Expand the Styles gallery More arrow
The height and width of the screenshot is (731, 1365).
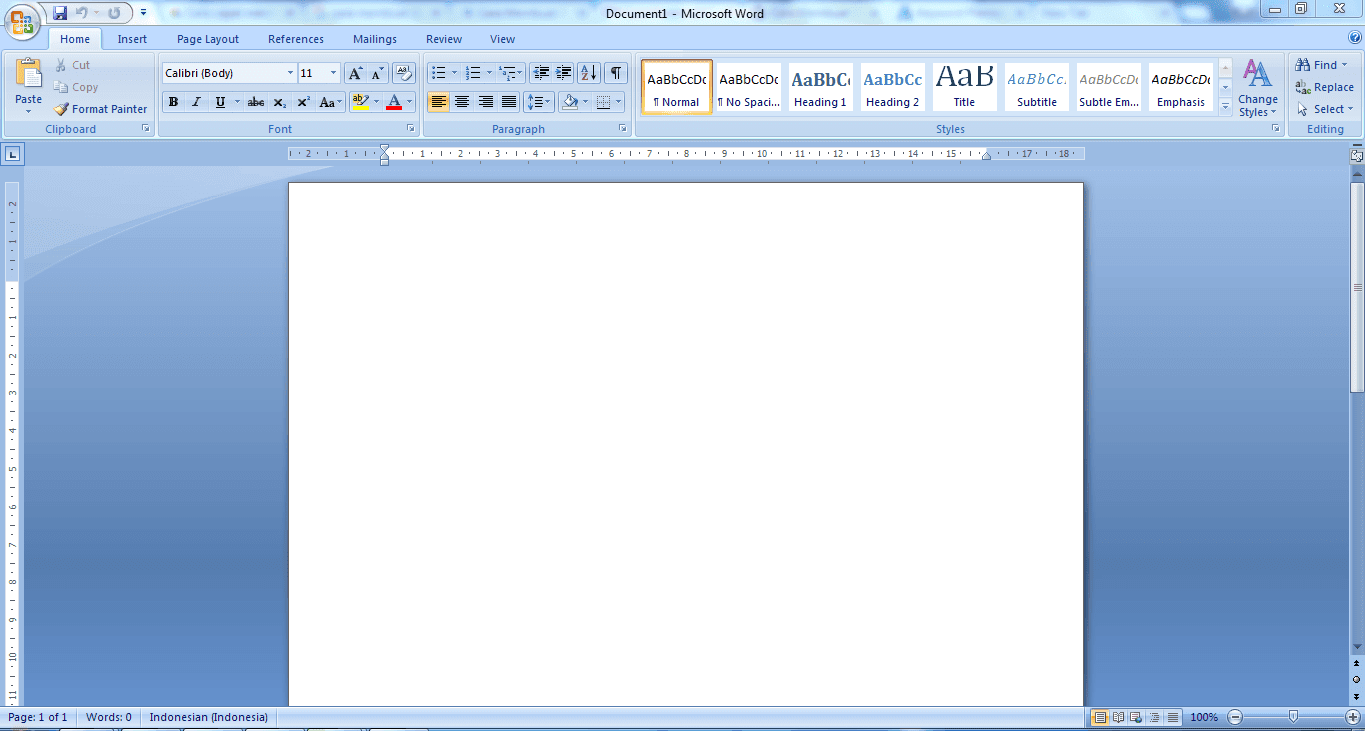(x=1225, y=105)
